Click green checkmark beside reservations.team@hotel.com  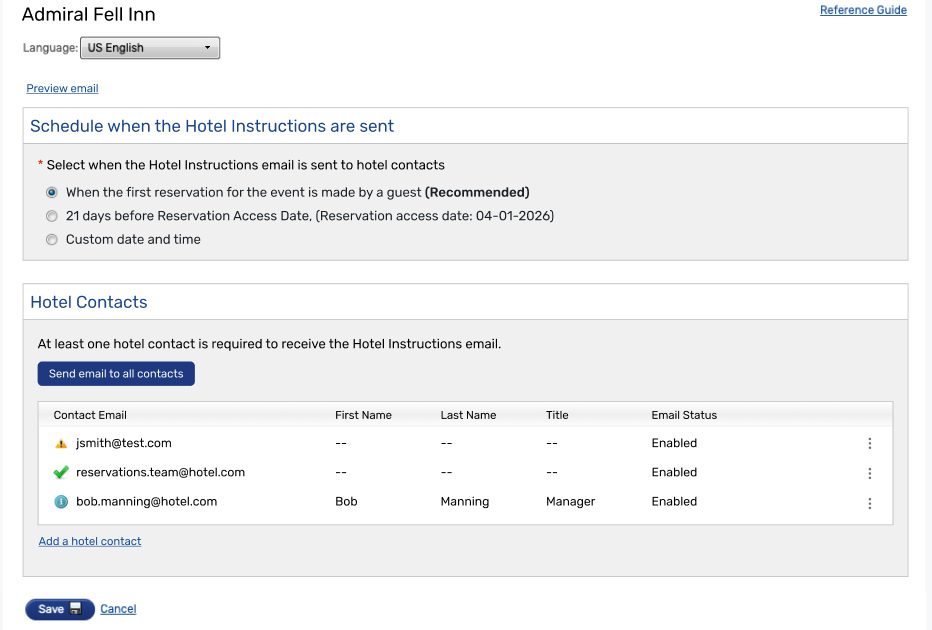point(61,472)
